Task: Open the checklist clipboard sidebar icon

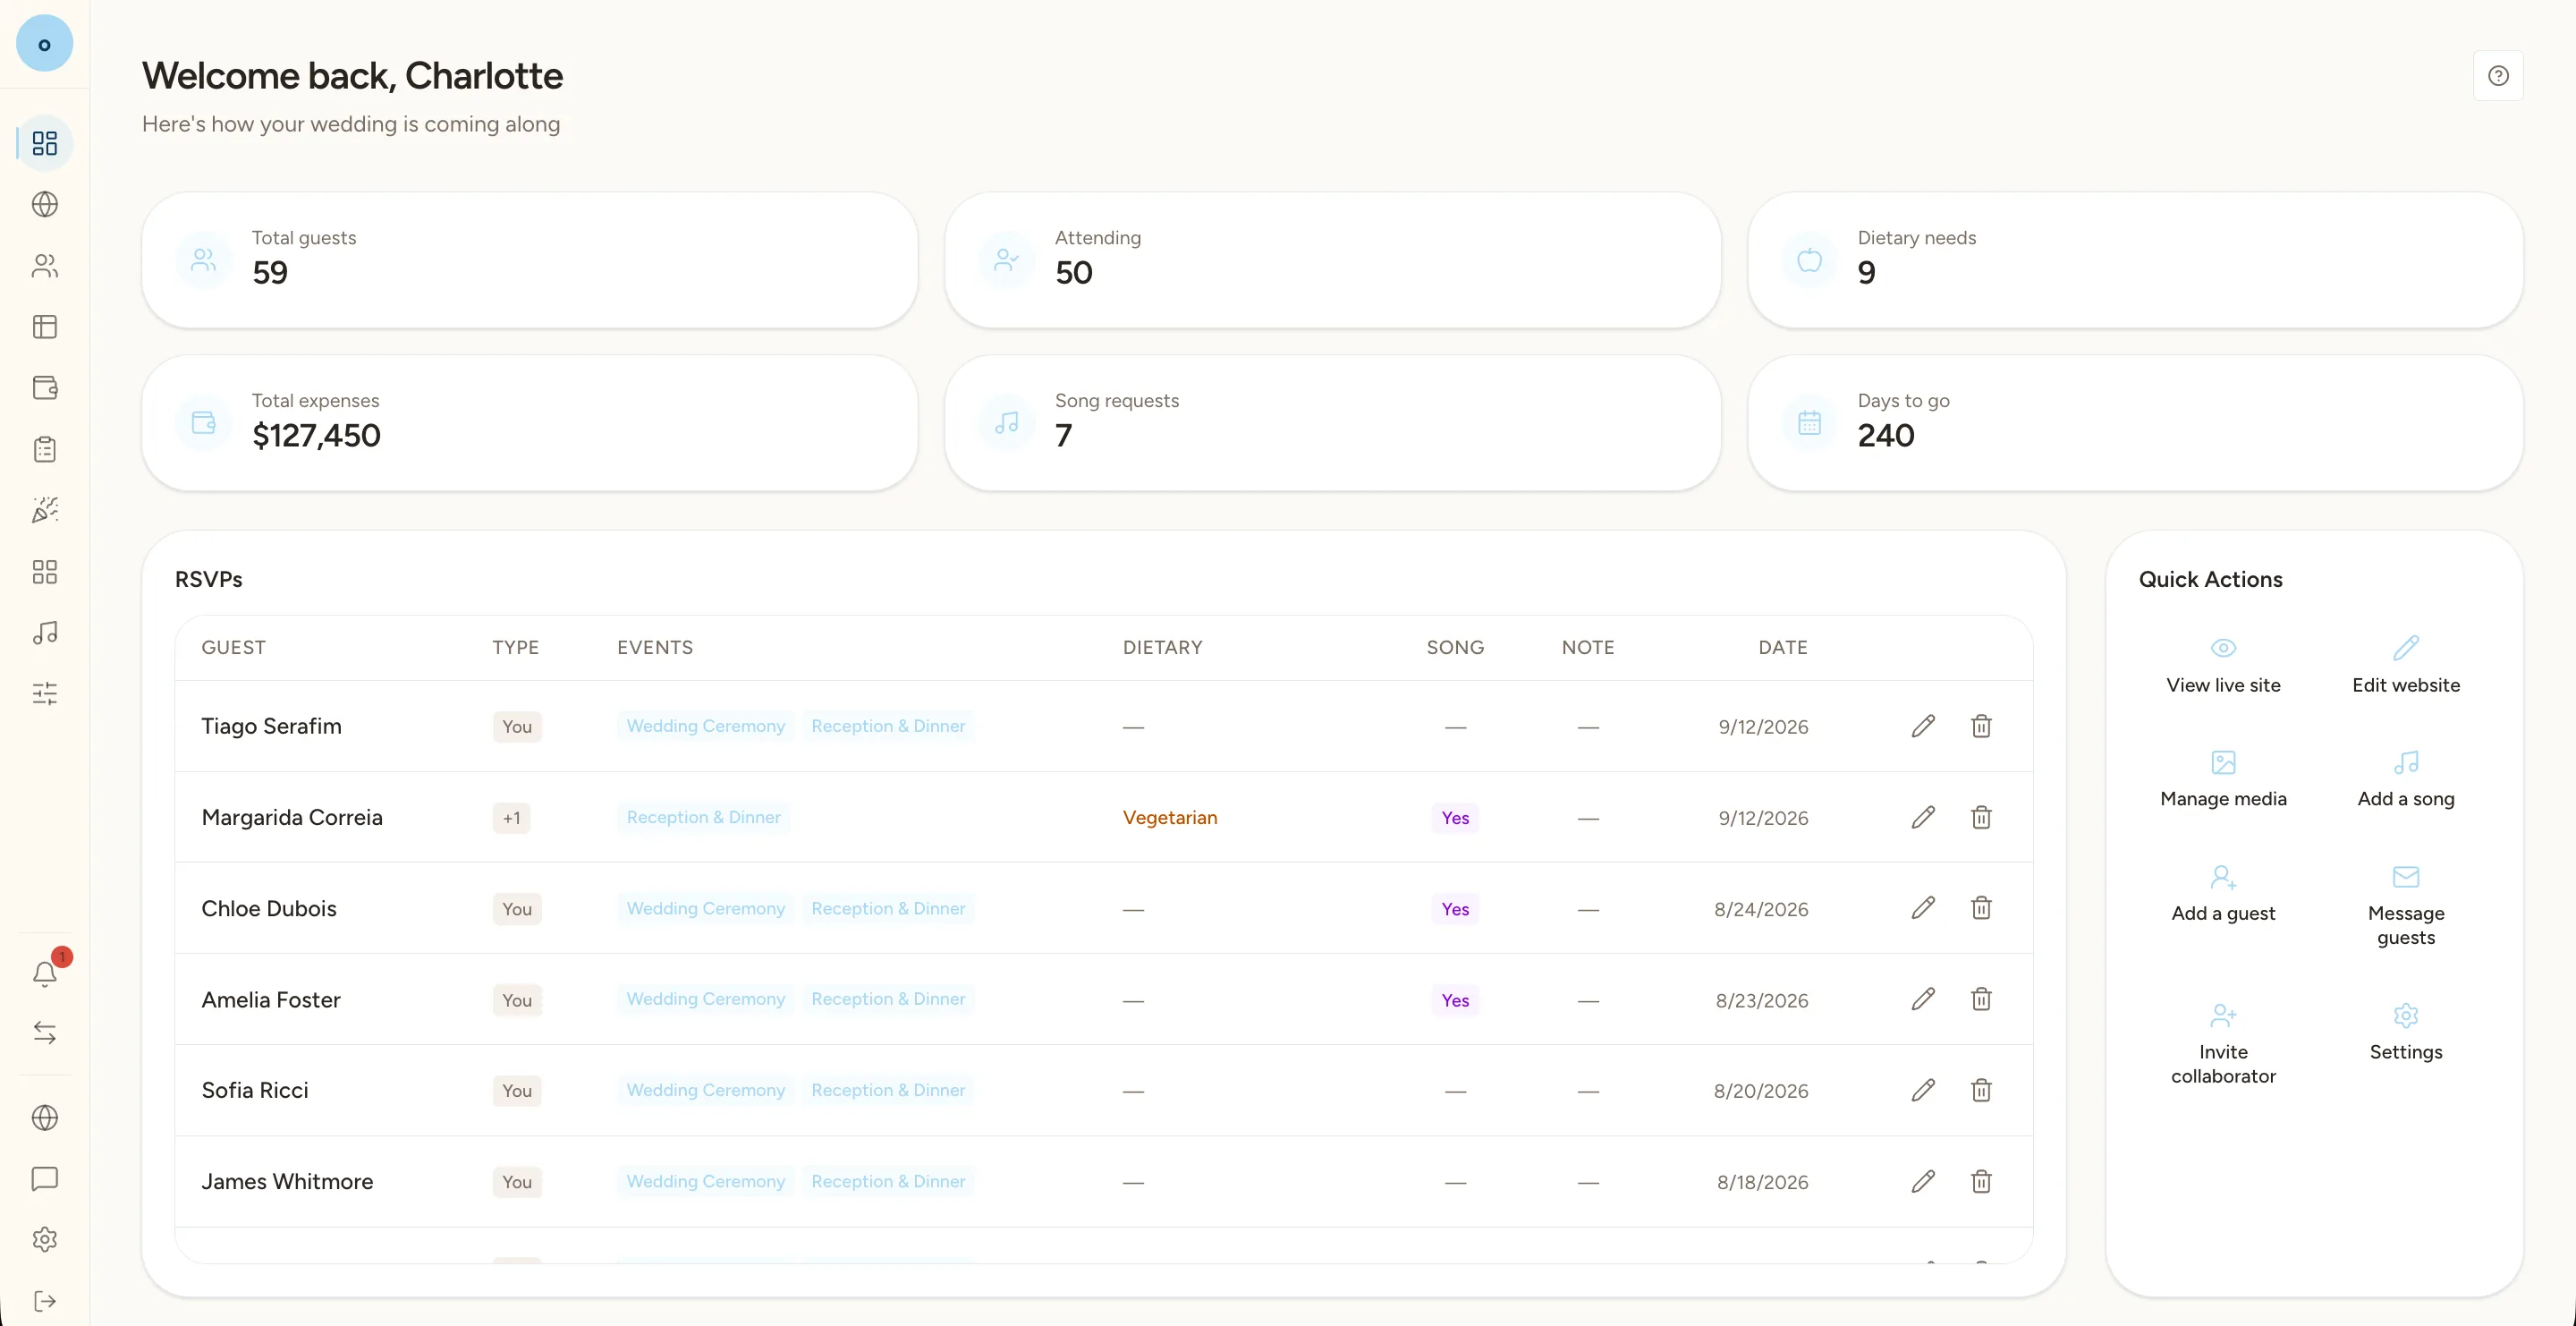Action: pos(45,449)
